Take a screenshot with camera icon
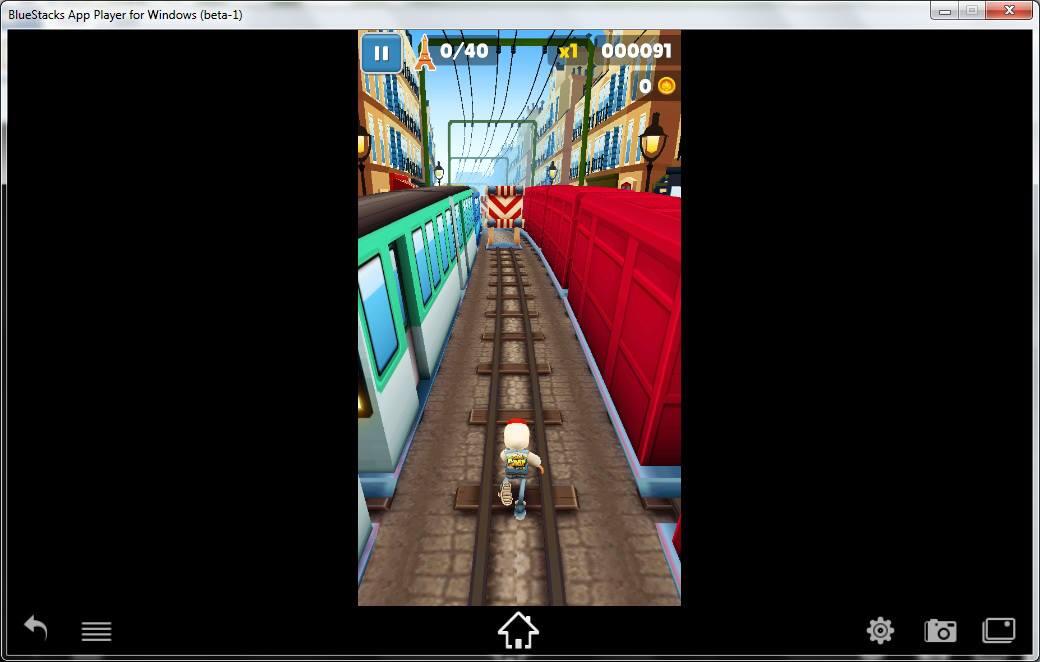1040x662 pixels. (x=941, y=630)
